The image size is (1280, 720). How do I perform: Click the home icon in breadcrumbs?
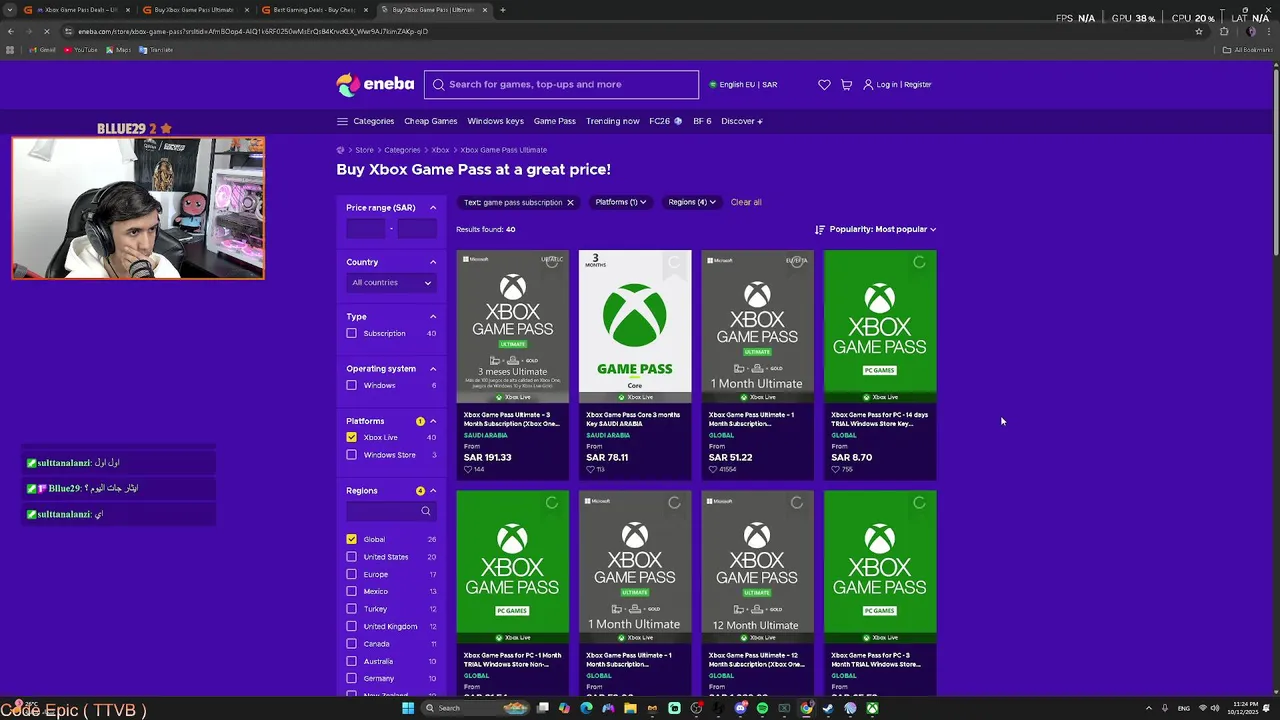pos(340,150)
